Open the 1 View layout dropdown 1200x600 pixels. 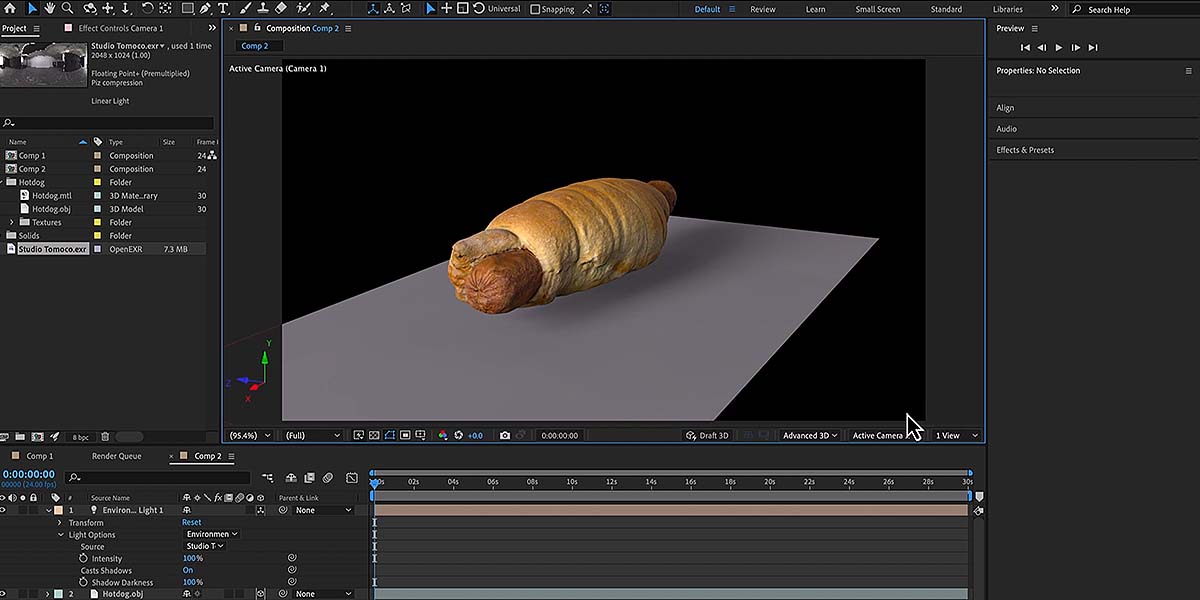pos(957,436)
